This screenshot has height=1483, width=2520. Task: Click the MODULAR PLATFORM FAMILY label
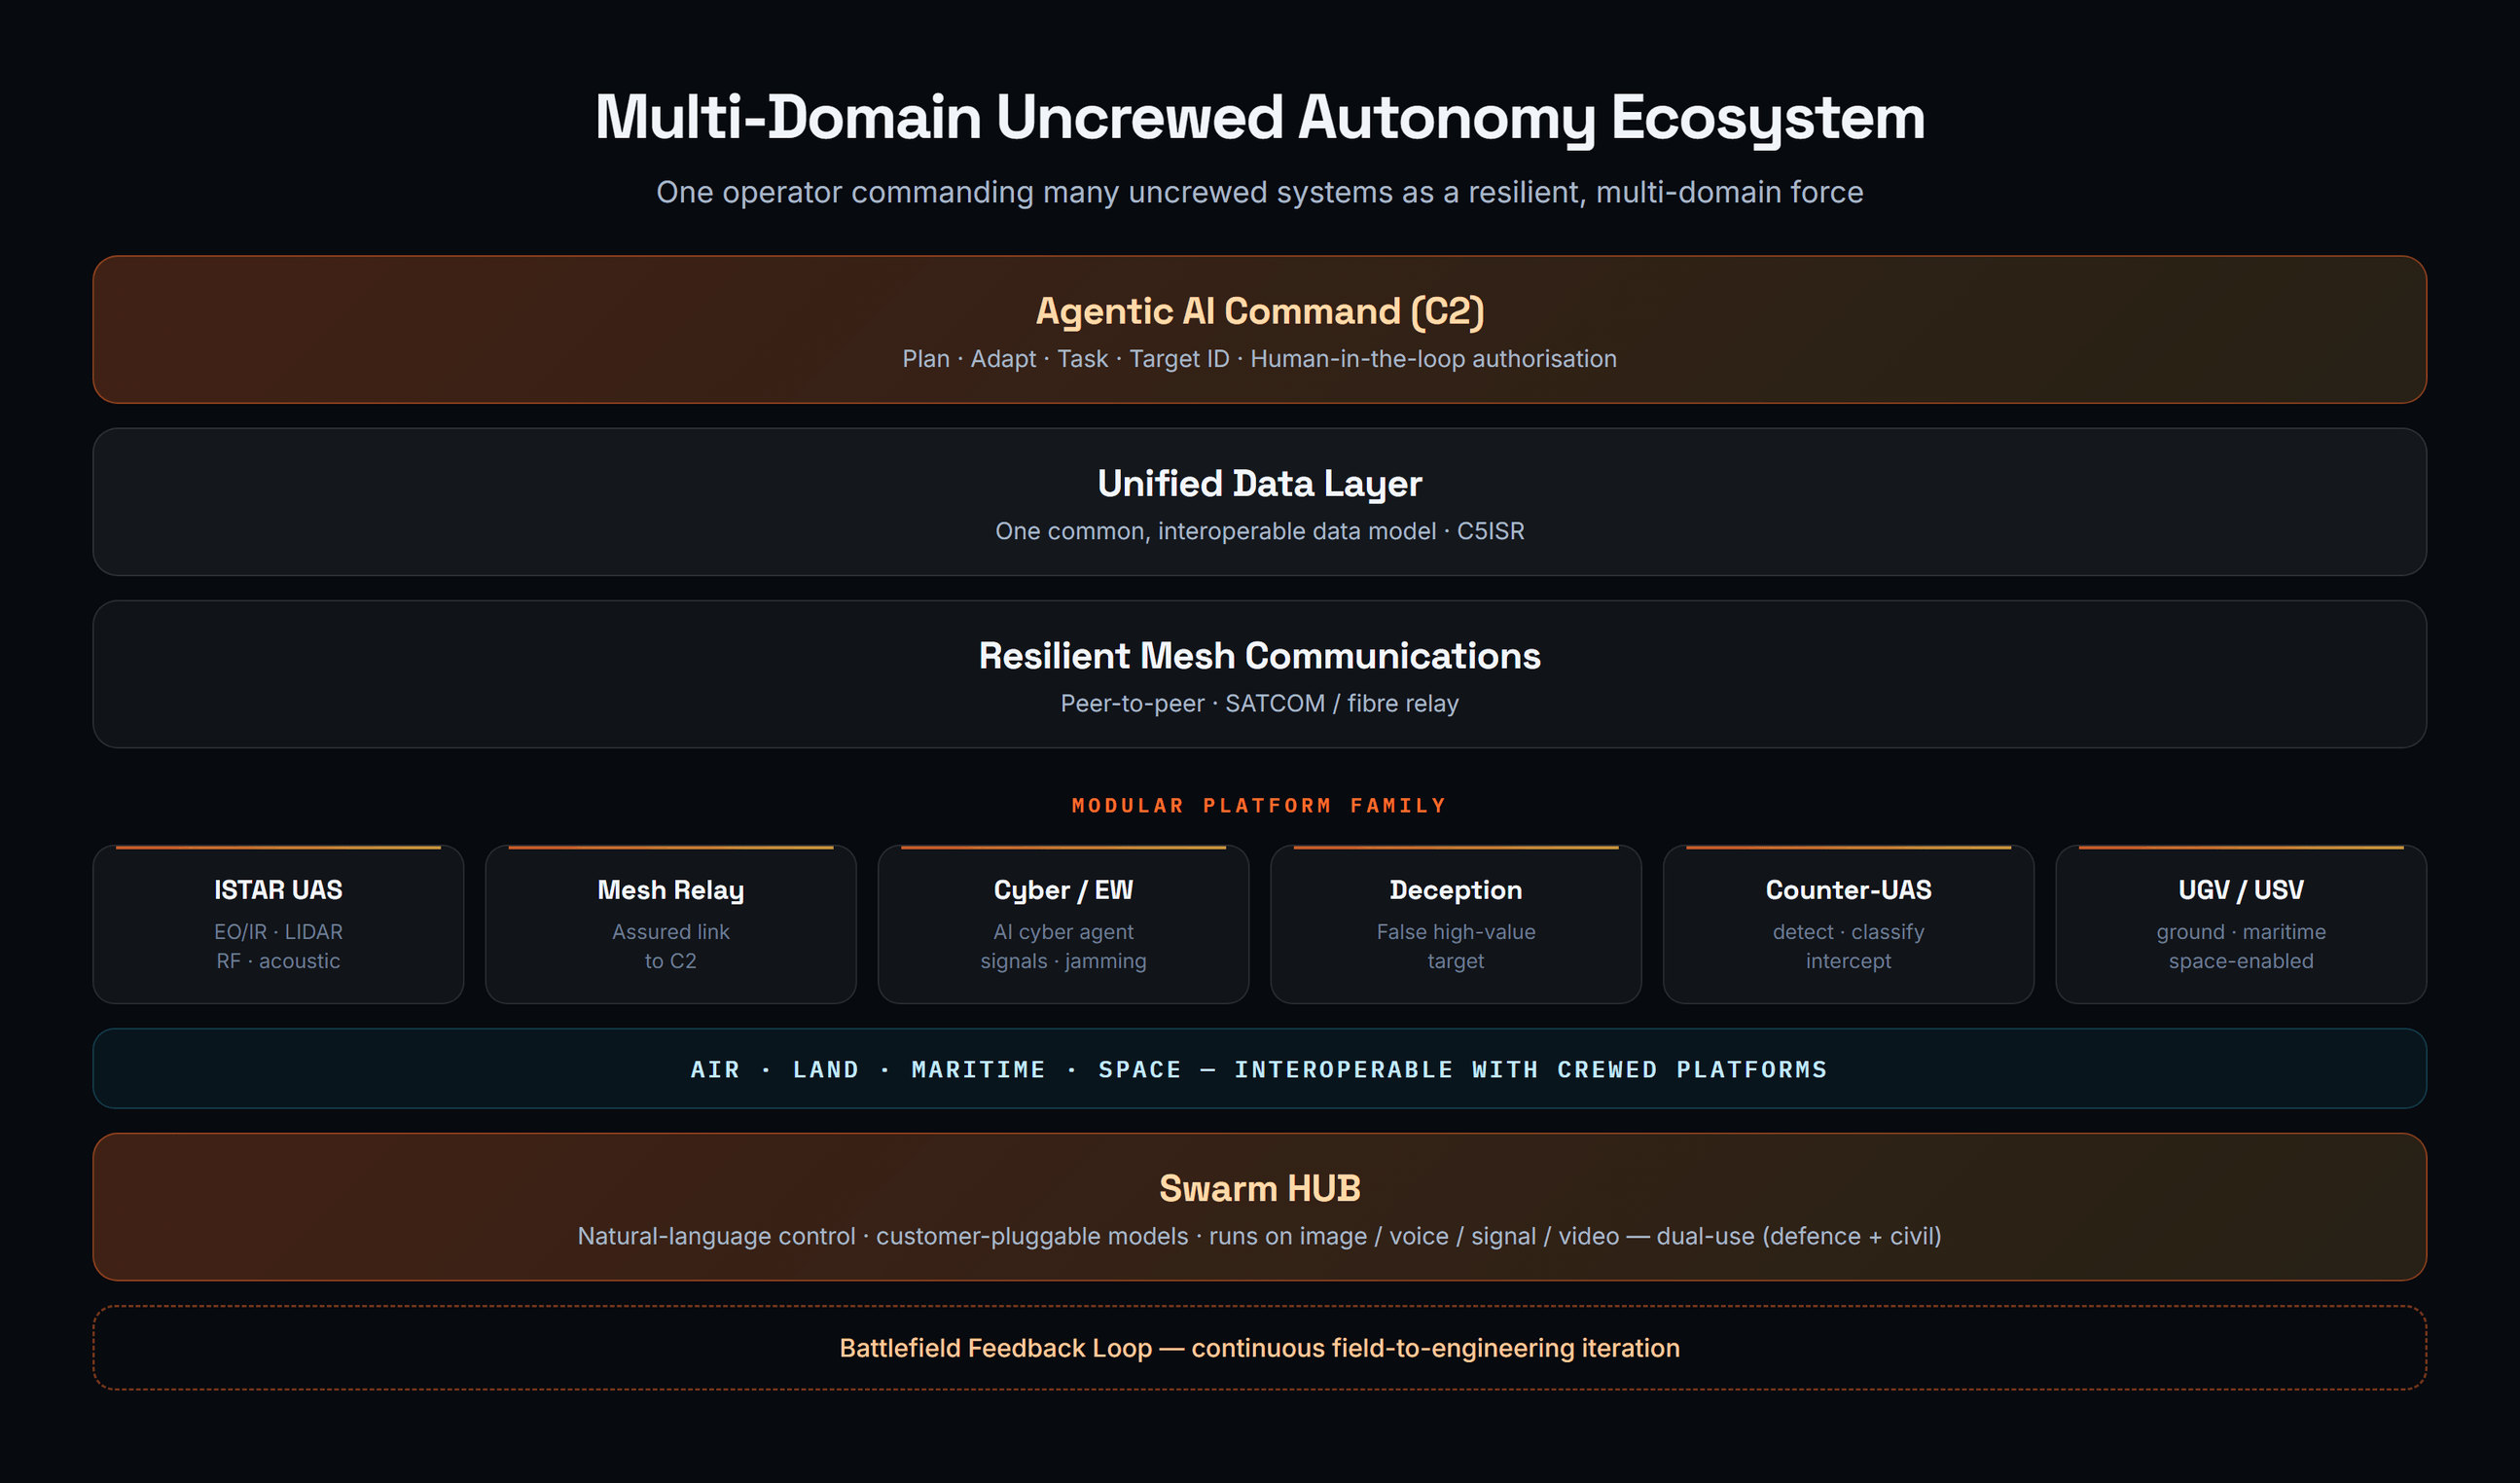(x=1260, y=806)
